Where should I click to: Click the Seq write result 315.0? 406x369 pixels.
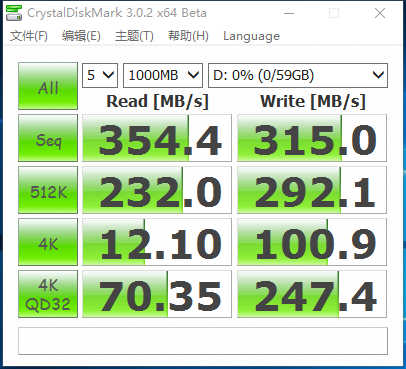pos(312,138)
